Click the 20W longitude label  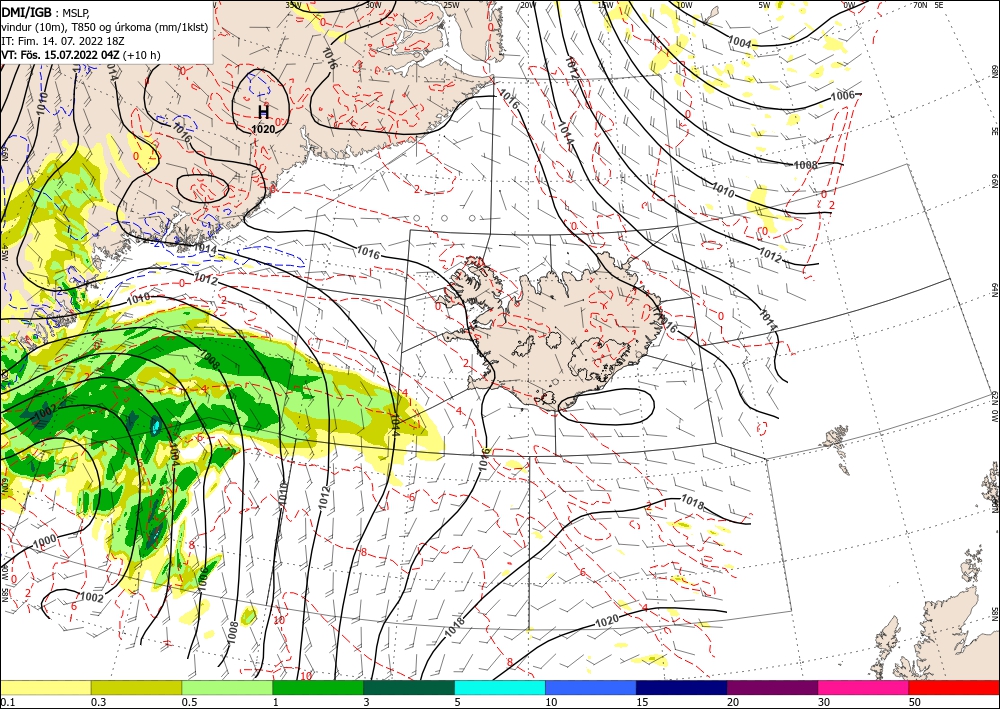(x=527, y=5)
